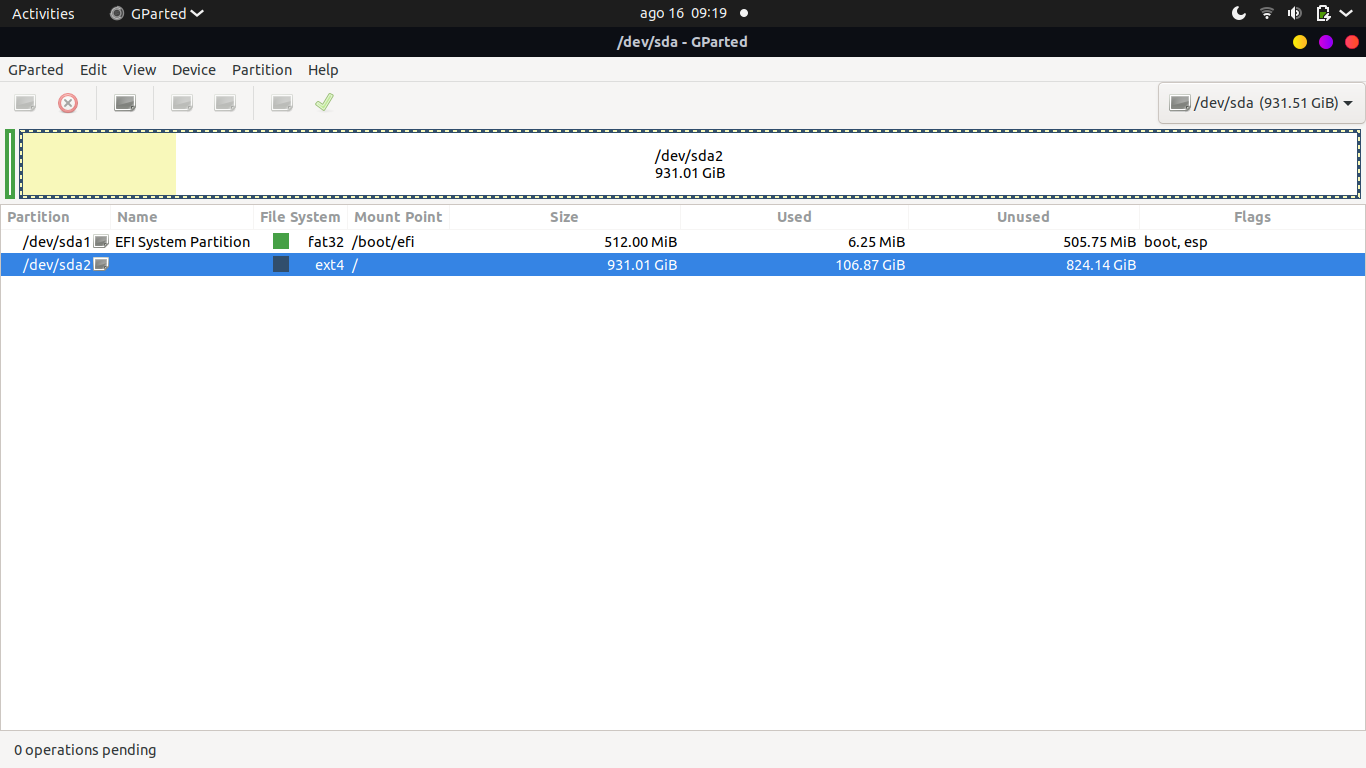Click the File System column header
Screen dimensions: 1366x768
point(301,217)
